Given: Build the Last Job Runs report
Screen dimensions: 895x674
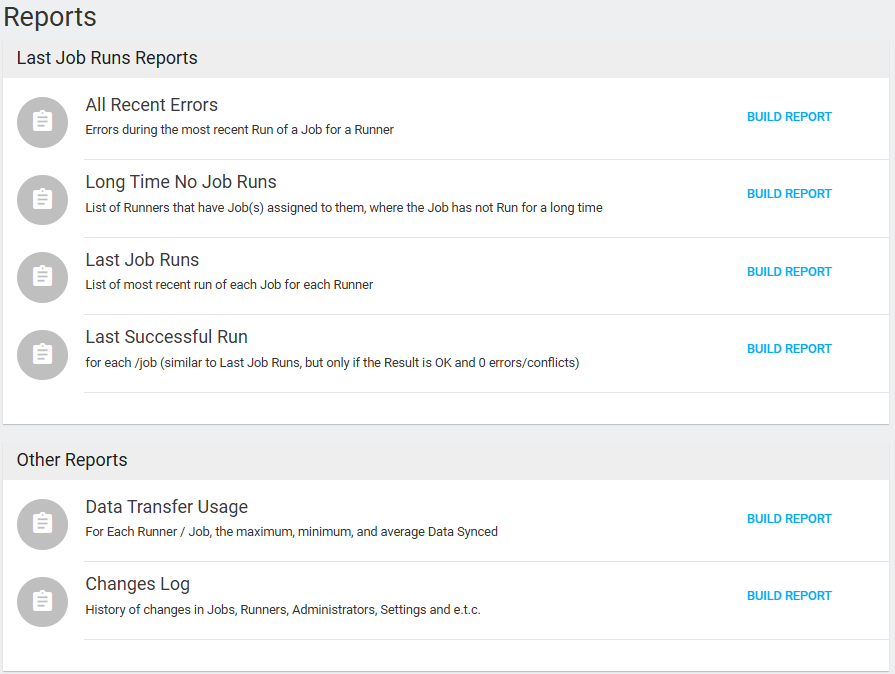Looking at the screenshot, I should click(789, 271).
